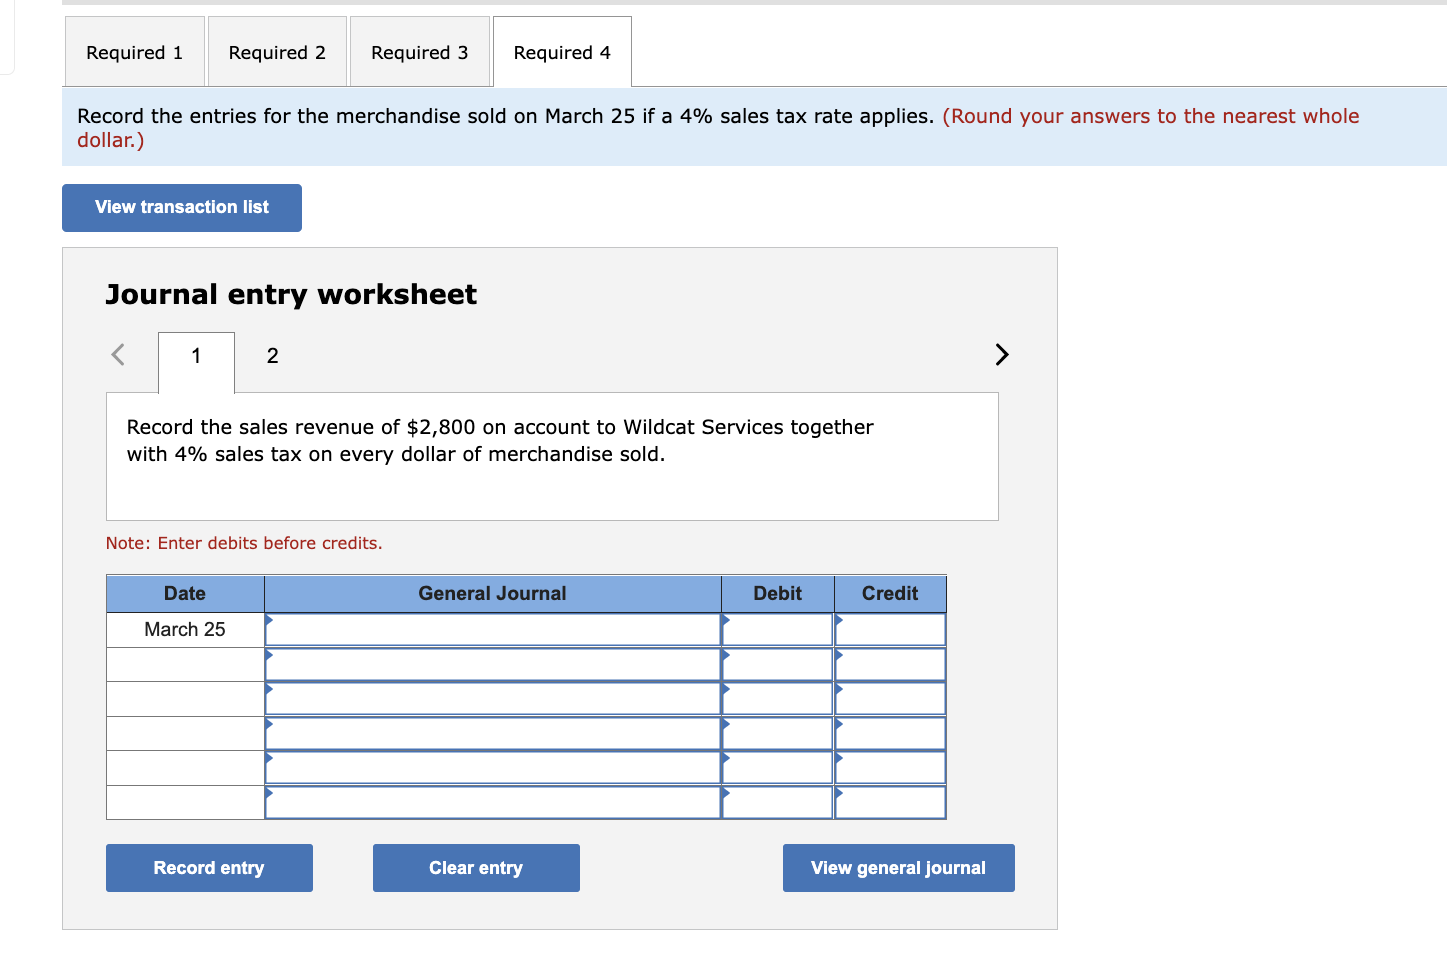The image size is (1450, 970).
Task: Open General Journal account dropdown in sixth row
Action: (493, 802)
